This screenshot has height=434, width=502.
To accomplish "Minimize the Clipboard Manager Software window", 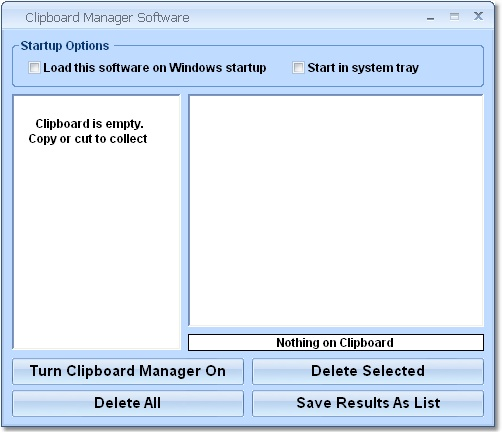I will (x=430, y=17).
